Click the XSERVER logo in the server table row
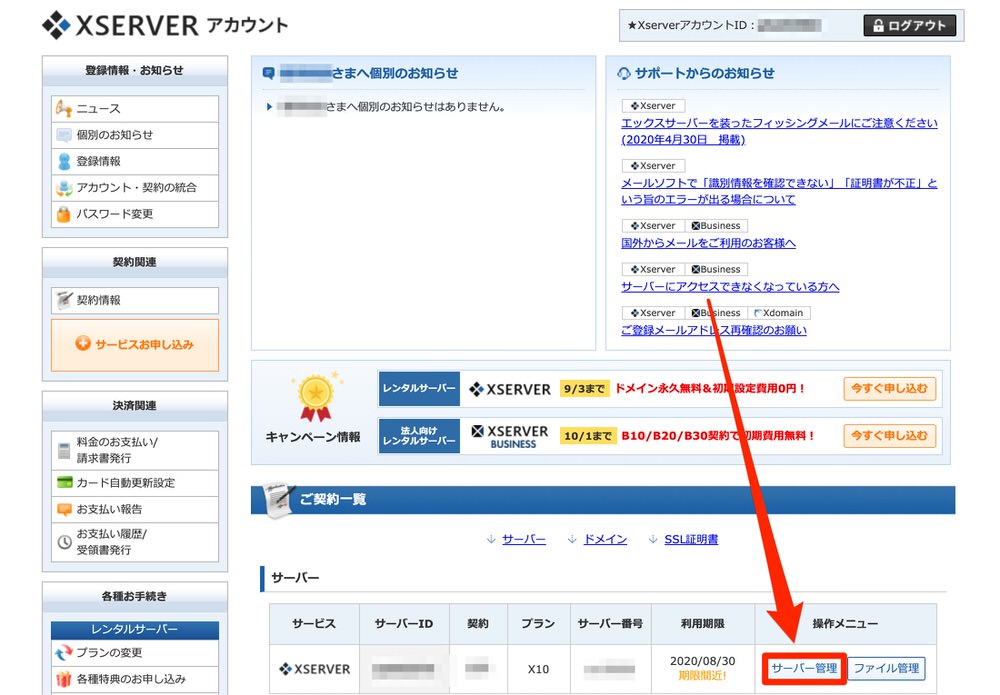The width and height of the screenshot is (1000, 695). [x=314, y=669]
